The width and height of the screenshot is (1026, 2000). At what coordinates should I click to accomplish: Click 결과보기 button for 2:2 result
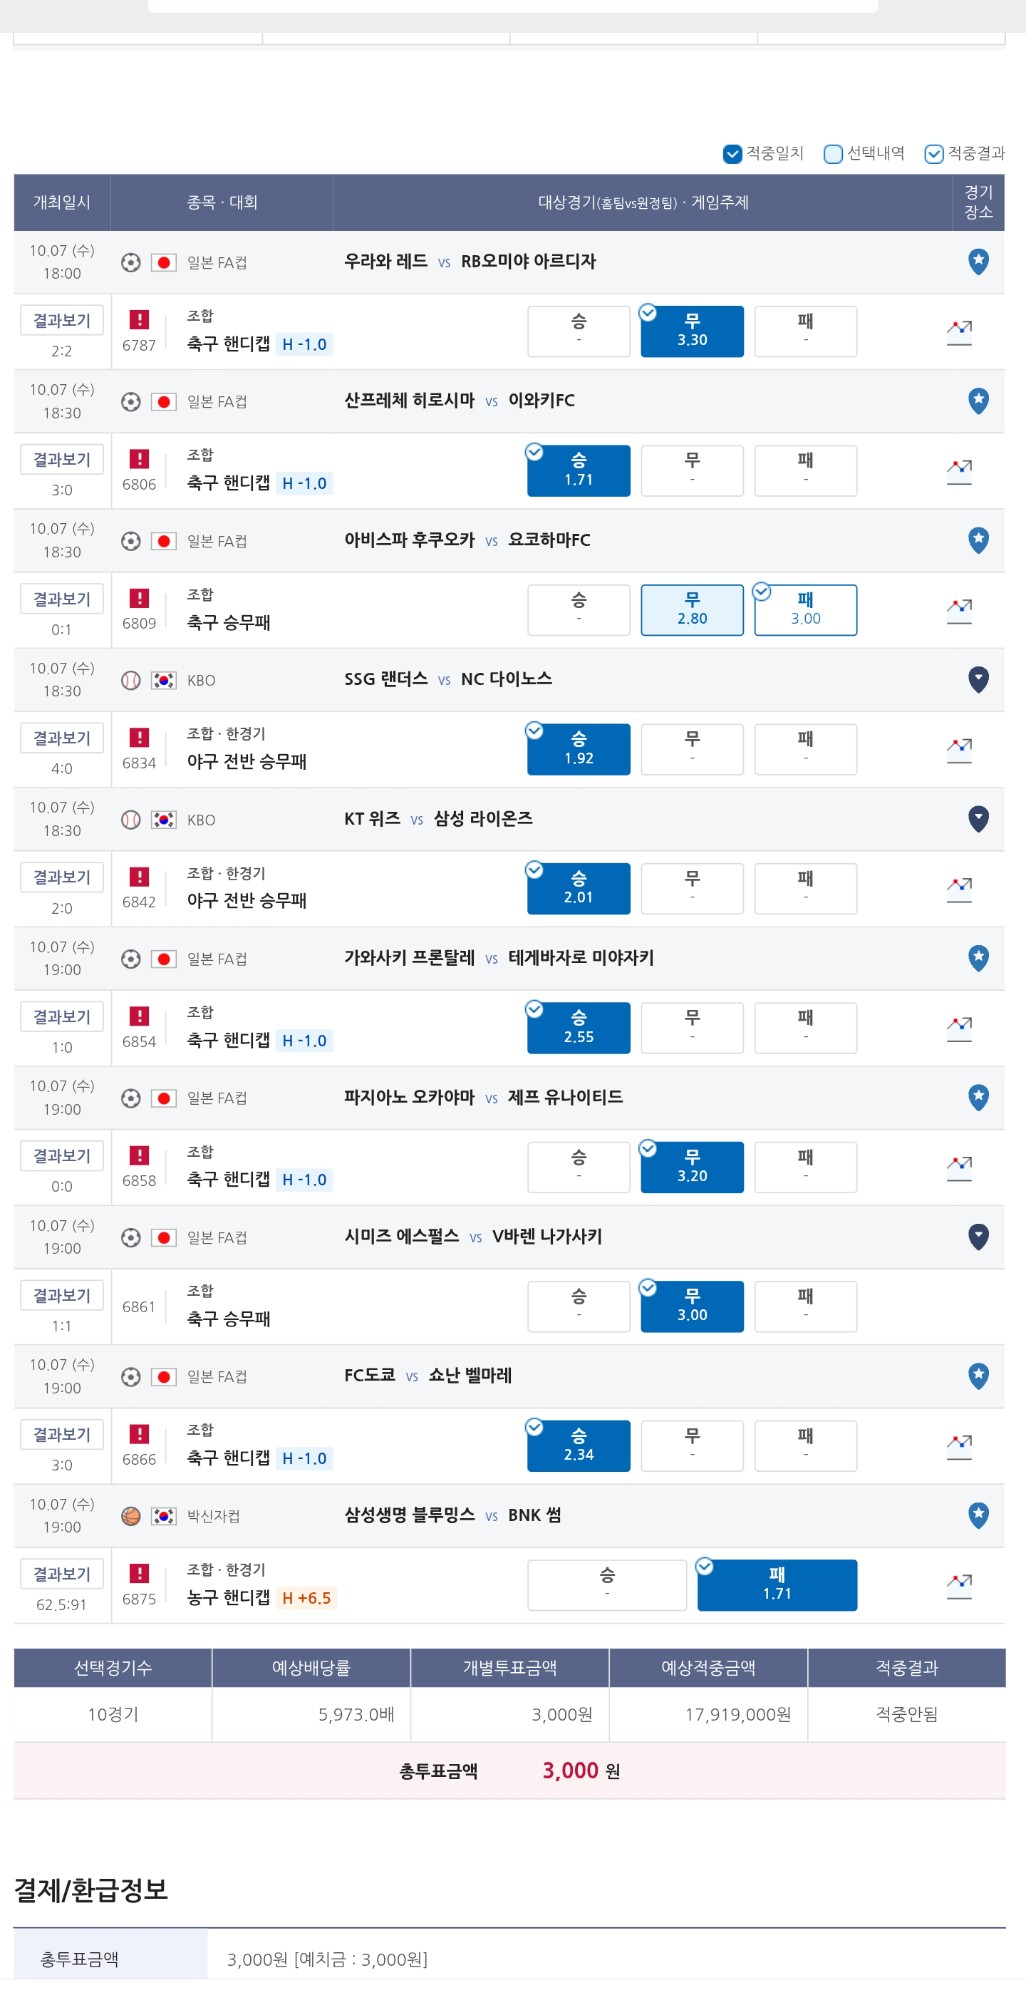coord(62,320)
